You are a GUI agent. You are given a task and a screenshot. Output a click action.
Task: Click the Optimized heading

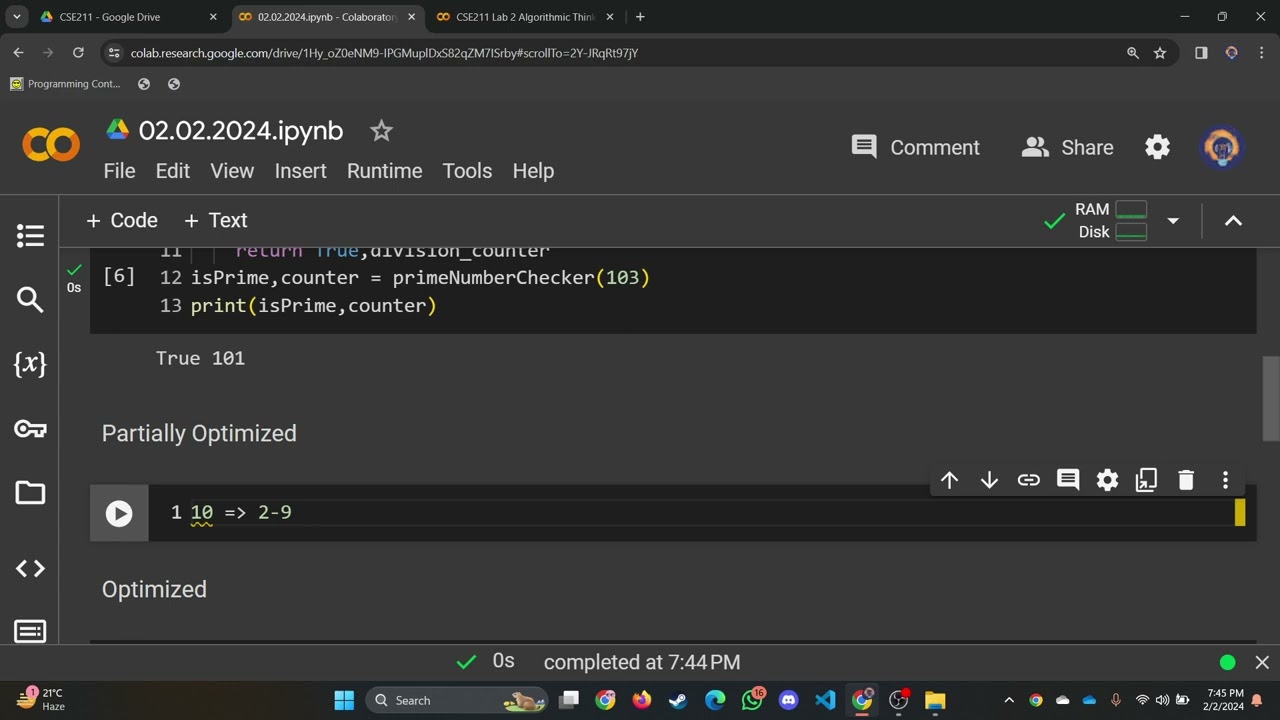tap(154, 589)
